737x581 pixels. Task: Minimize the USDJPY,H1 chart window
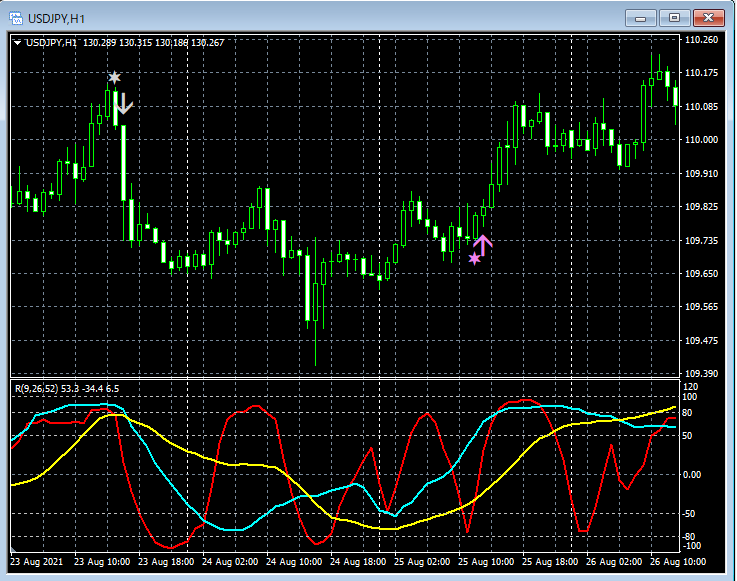640,18
